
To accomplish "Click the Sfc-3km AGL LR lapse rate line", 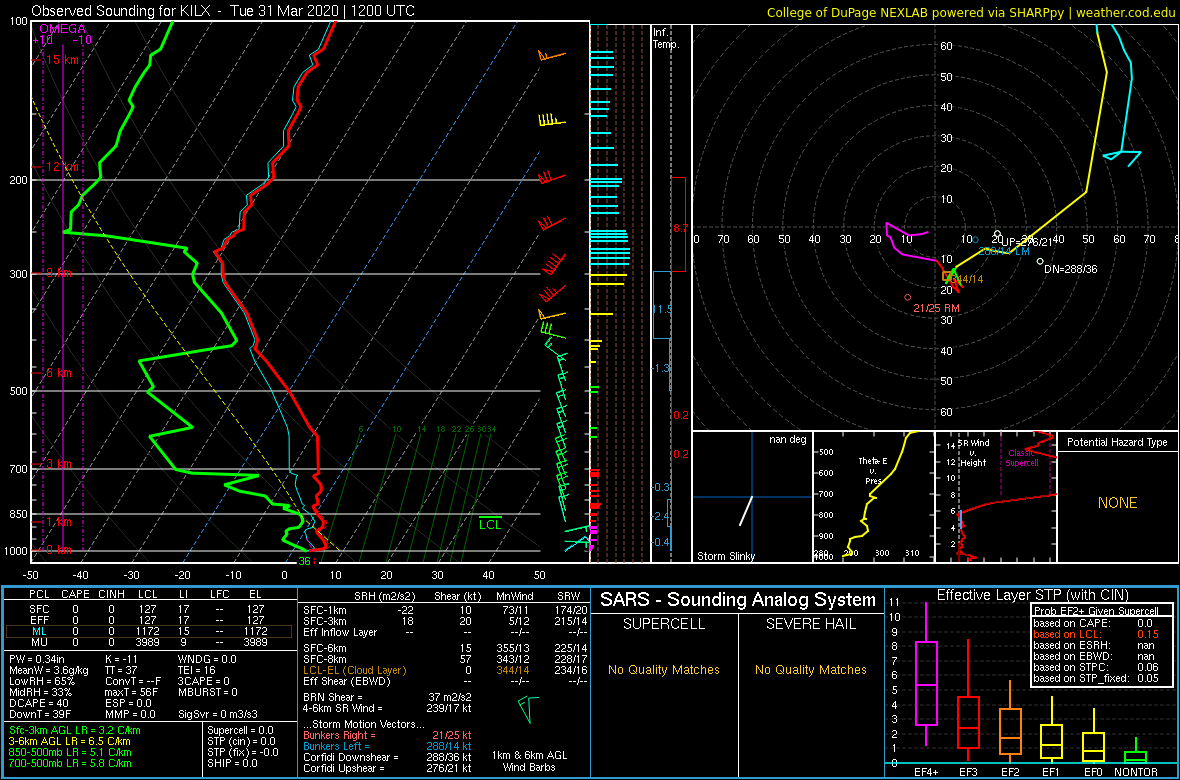I will click(75, 730).
